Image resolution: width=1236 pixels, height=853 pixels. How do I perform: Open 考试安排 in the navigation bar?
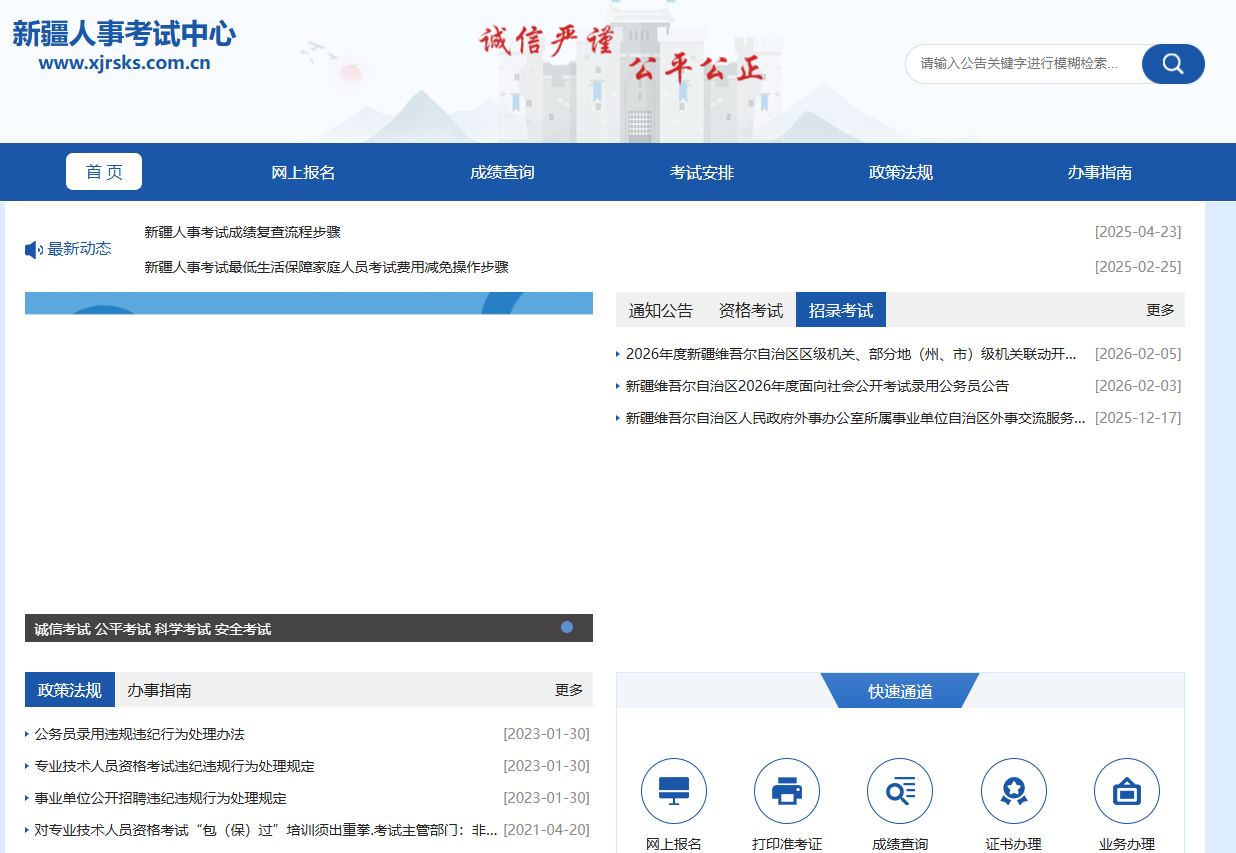coord(701,172)
